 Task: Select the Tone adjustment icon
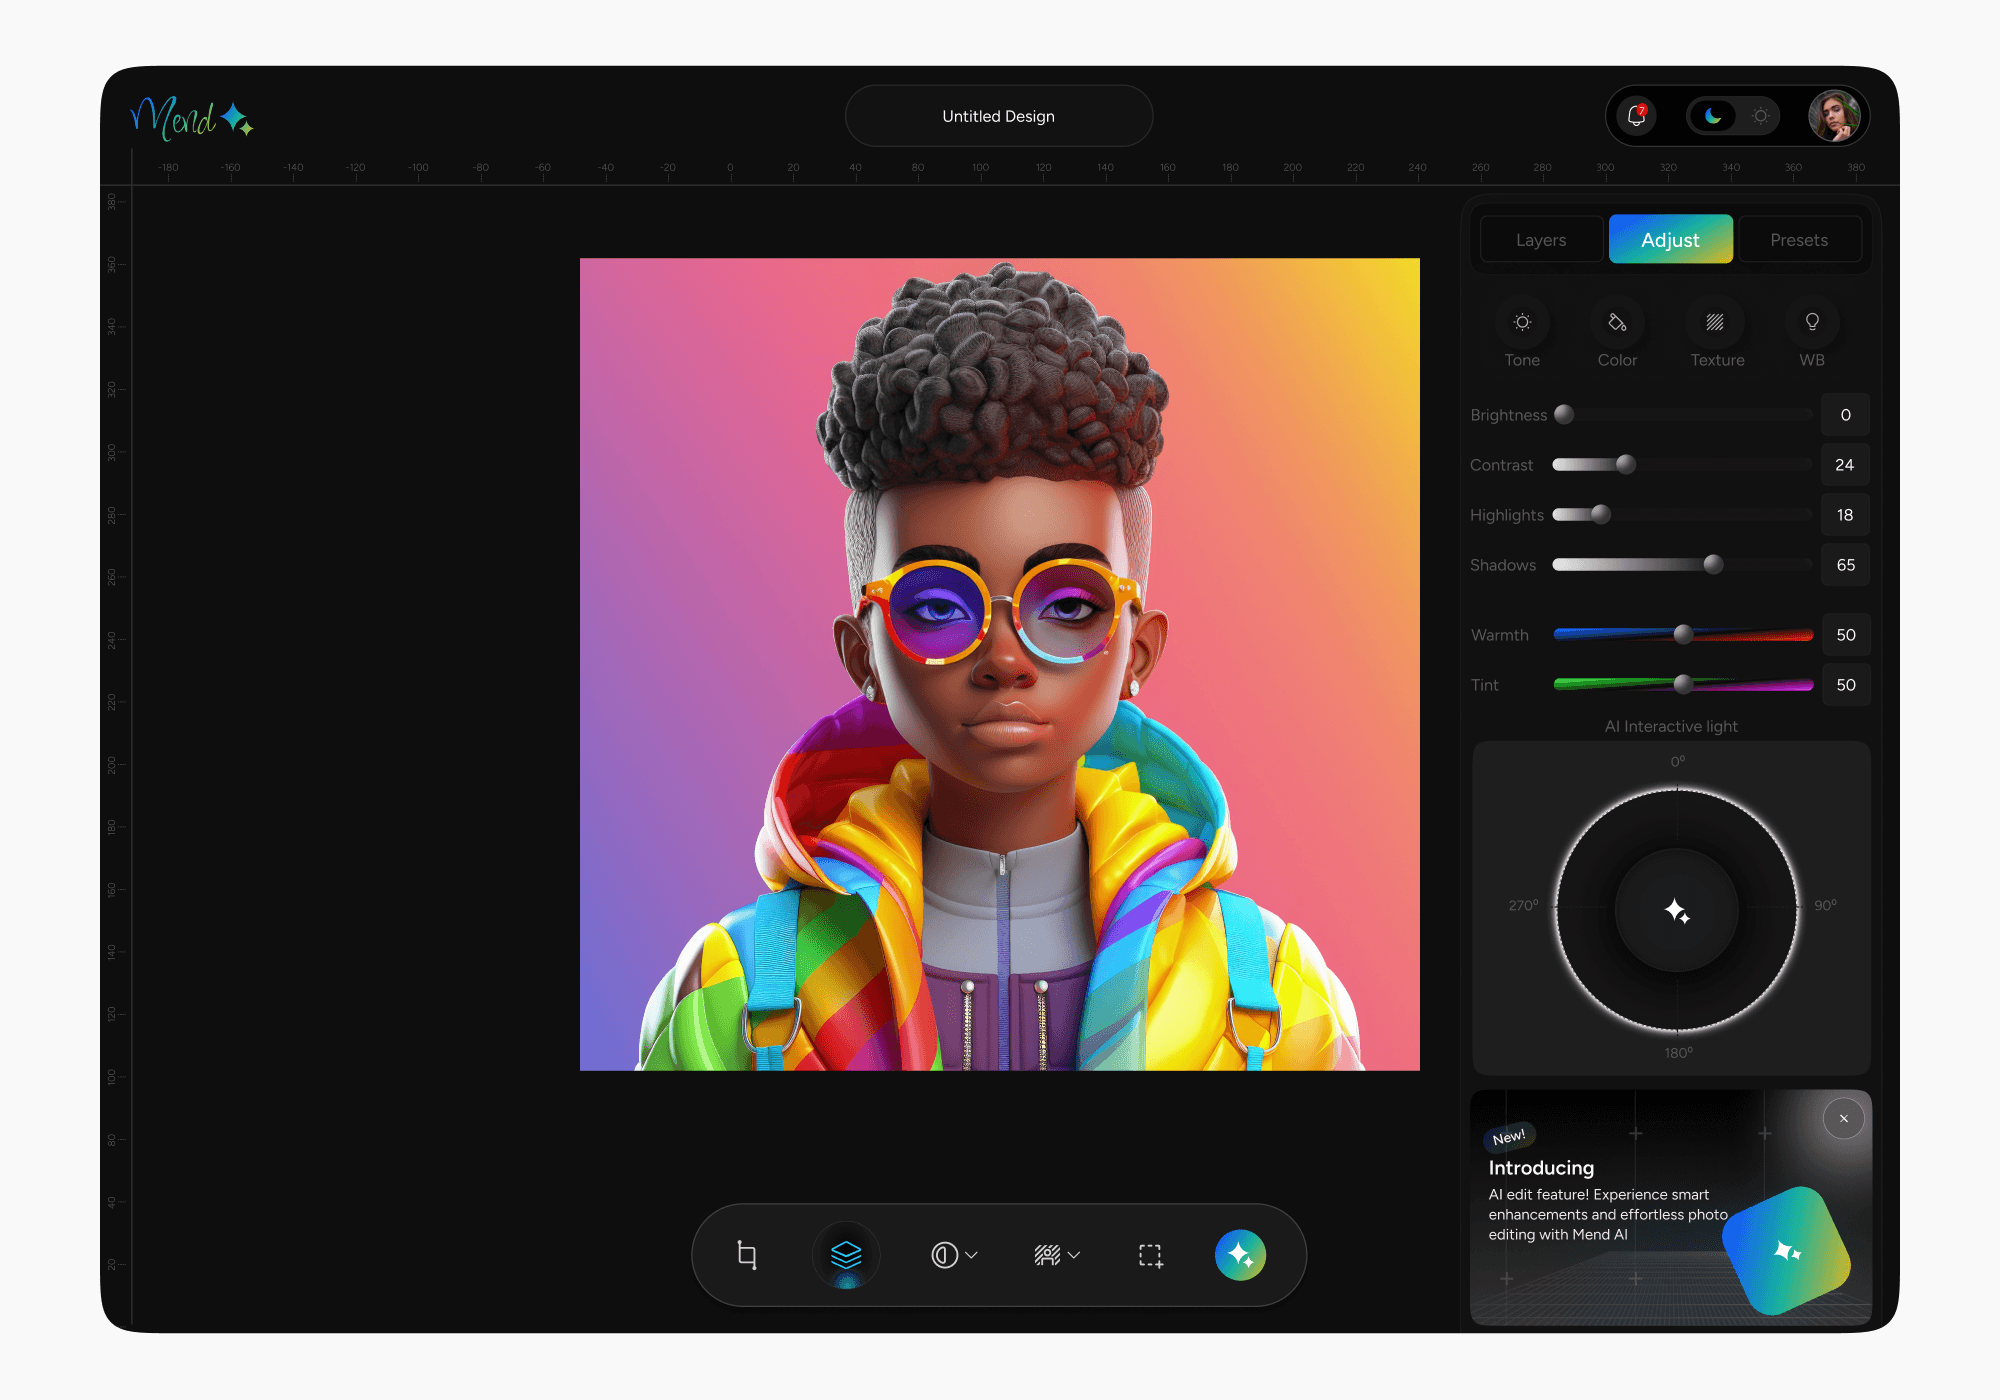coord(1522,322)
